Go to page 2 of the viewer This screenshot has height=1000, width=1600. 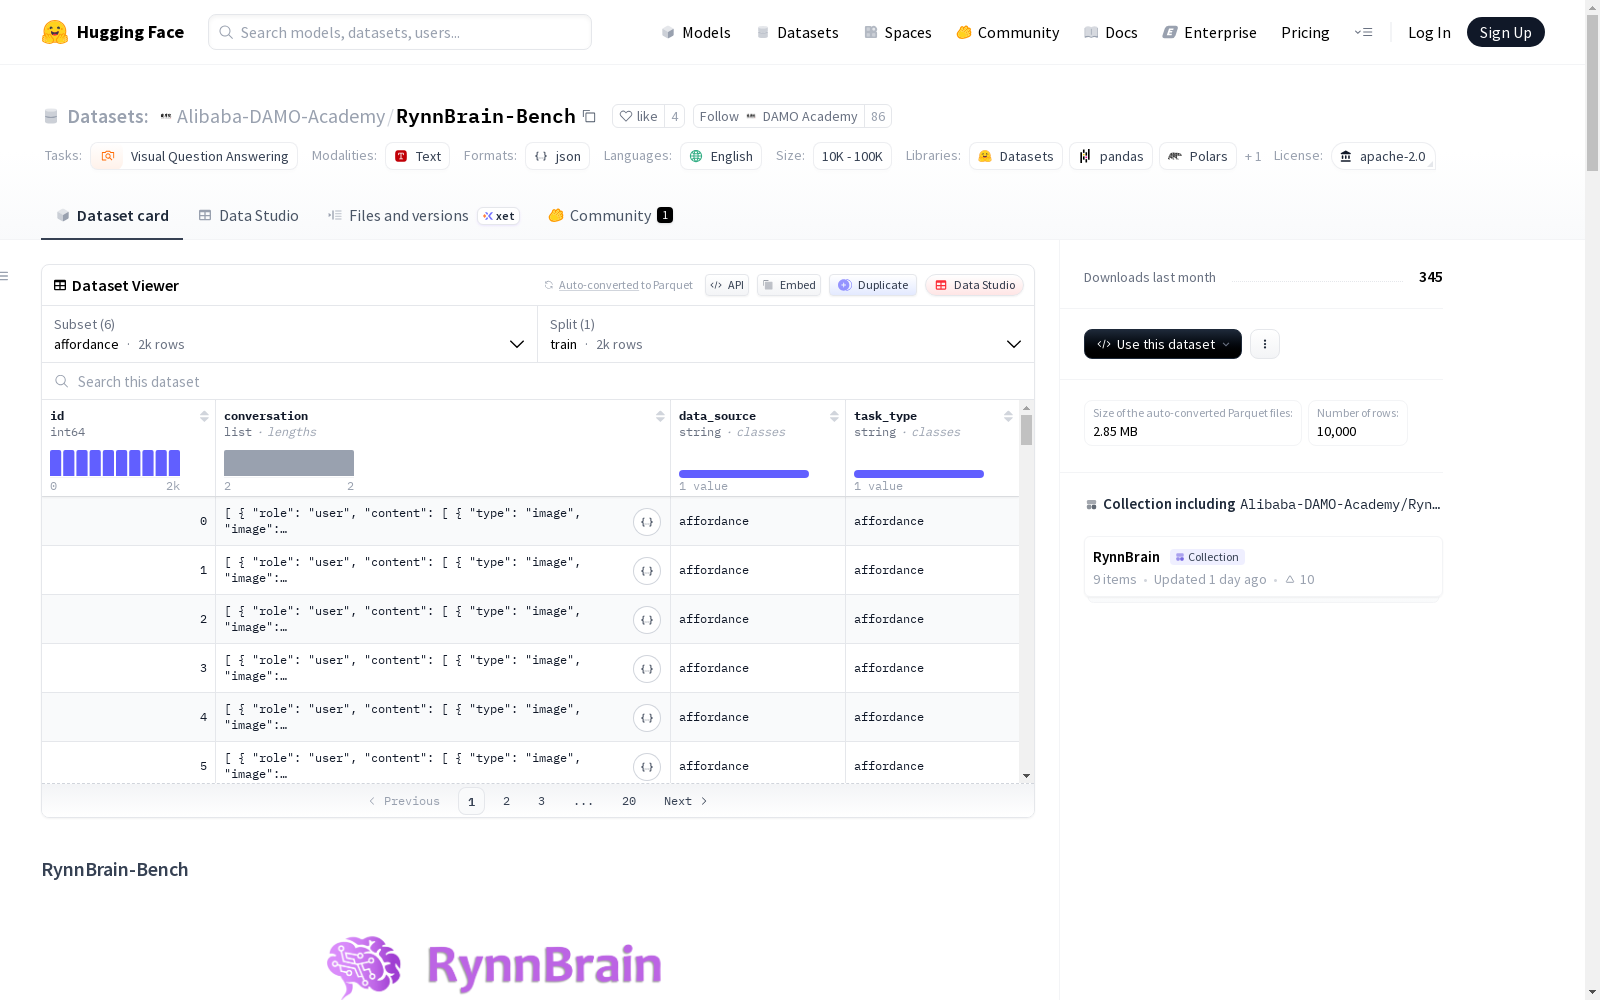507,801
